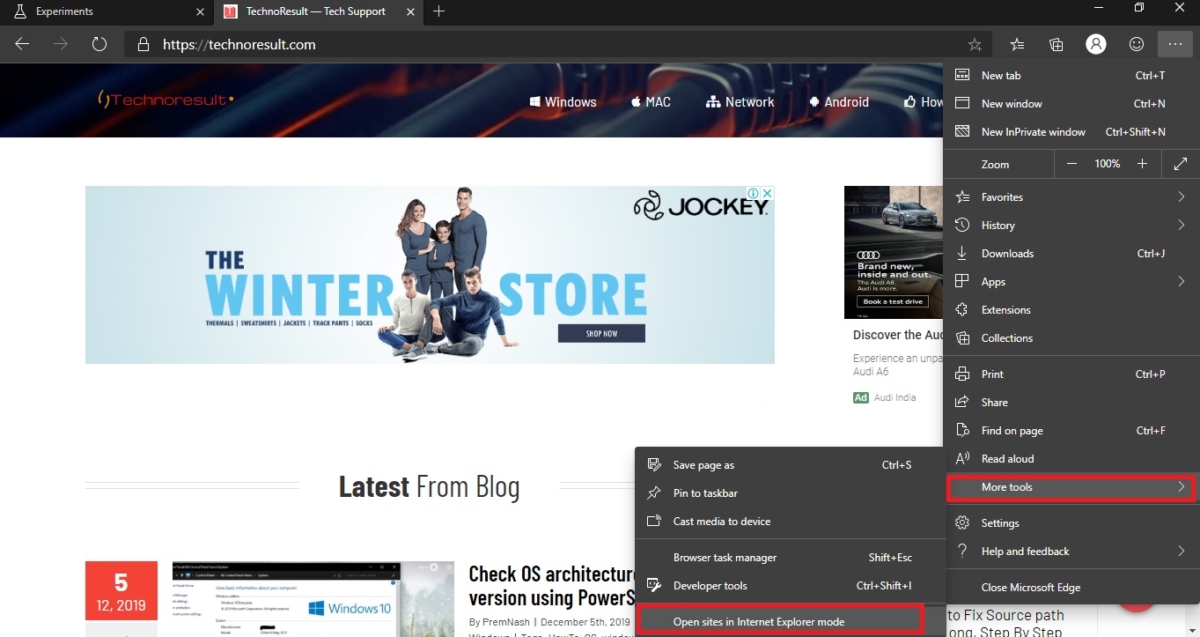Click the Forward navigation arrow
The height and width of the screenshot is (637, 1200).
click(59, 44)
